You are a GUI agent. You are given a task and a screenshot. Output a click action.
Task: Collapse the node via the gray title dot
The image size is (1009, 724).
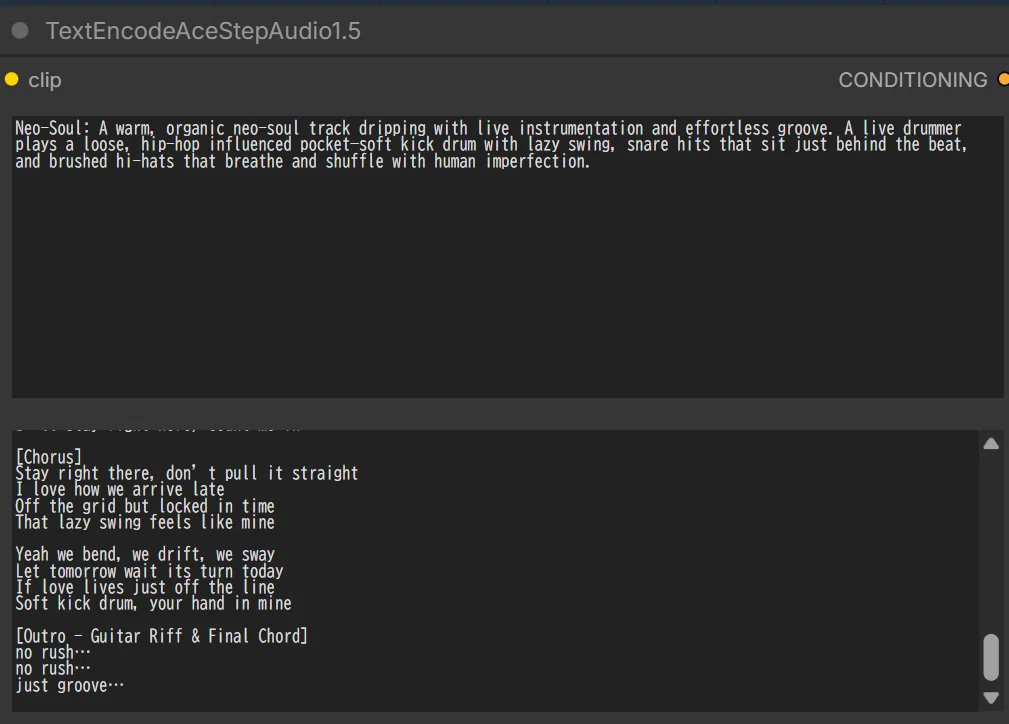(20, 30)
